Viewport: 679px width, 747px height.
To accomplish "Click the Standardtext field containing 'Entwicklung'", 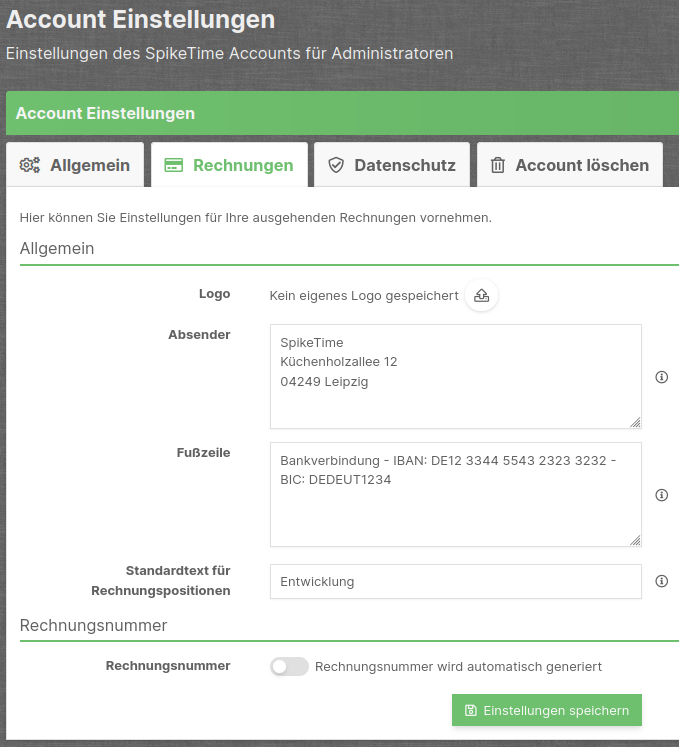I will (x=455, y=581).
